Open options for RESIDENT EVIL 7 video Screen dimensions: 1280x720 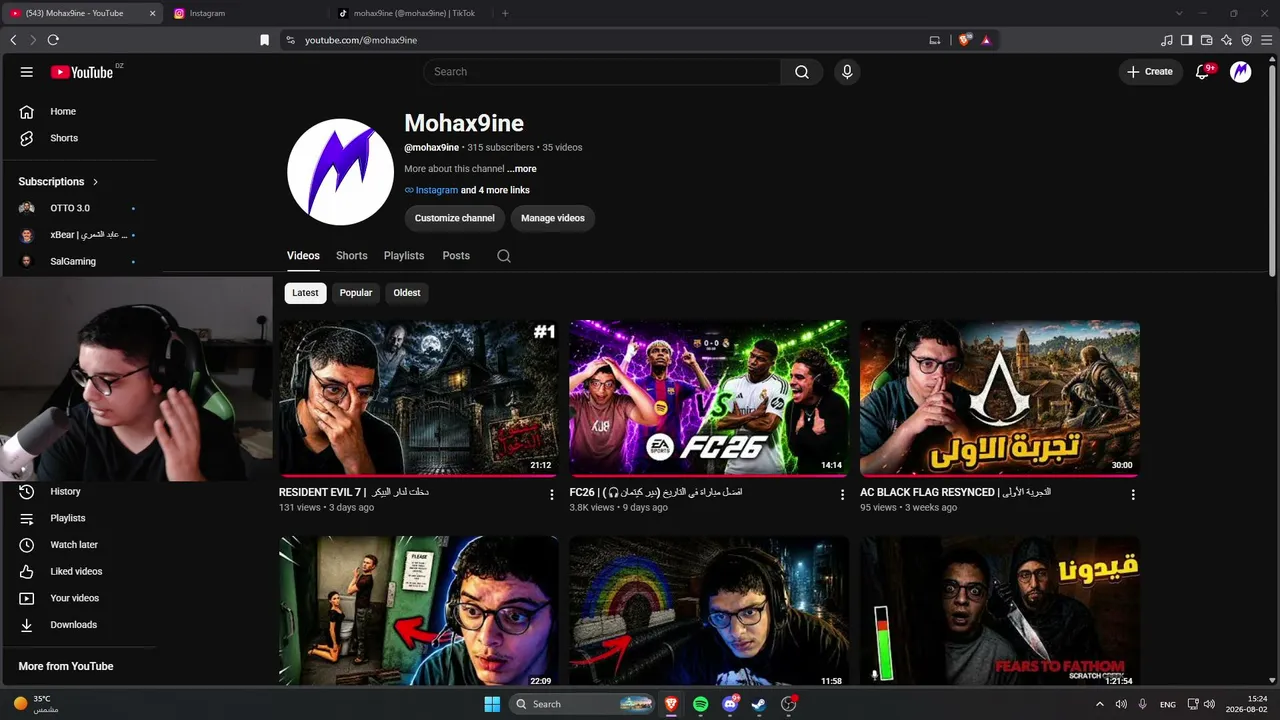[x=552, y=495]
